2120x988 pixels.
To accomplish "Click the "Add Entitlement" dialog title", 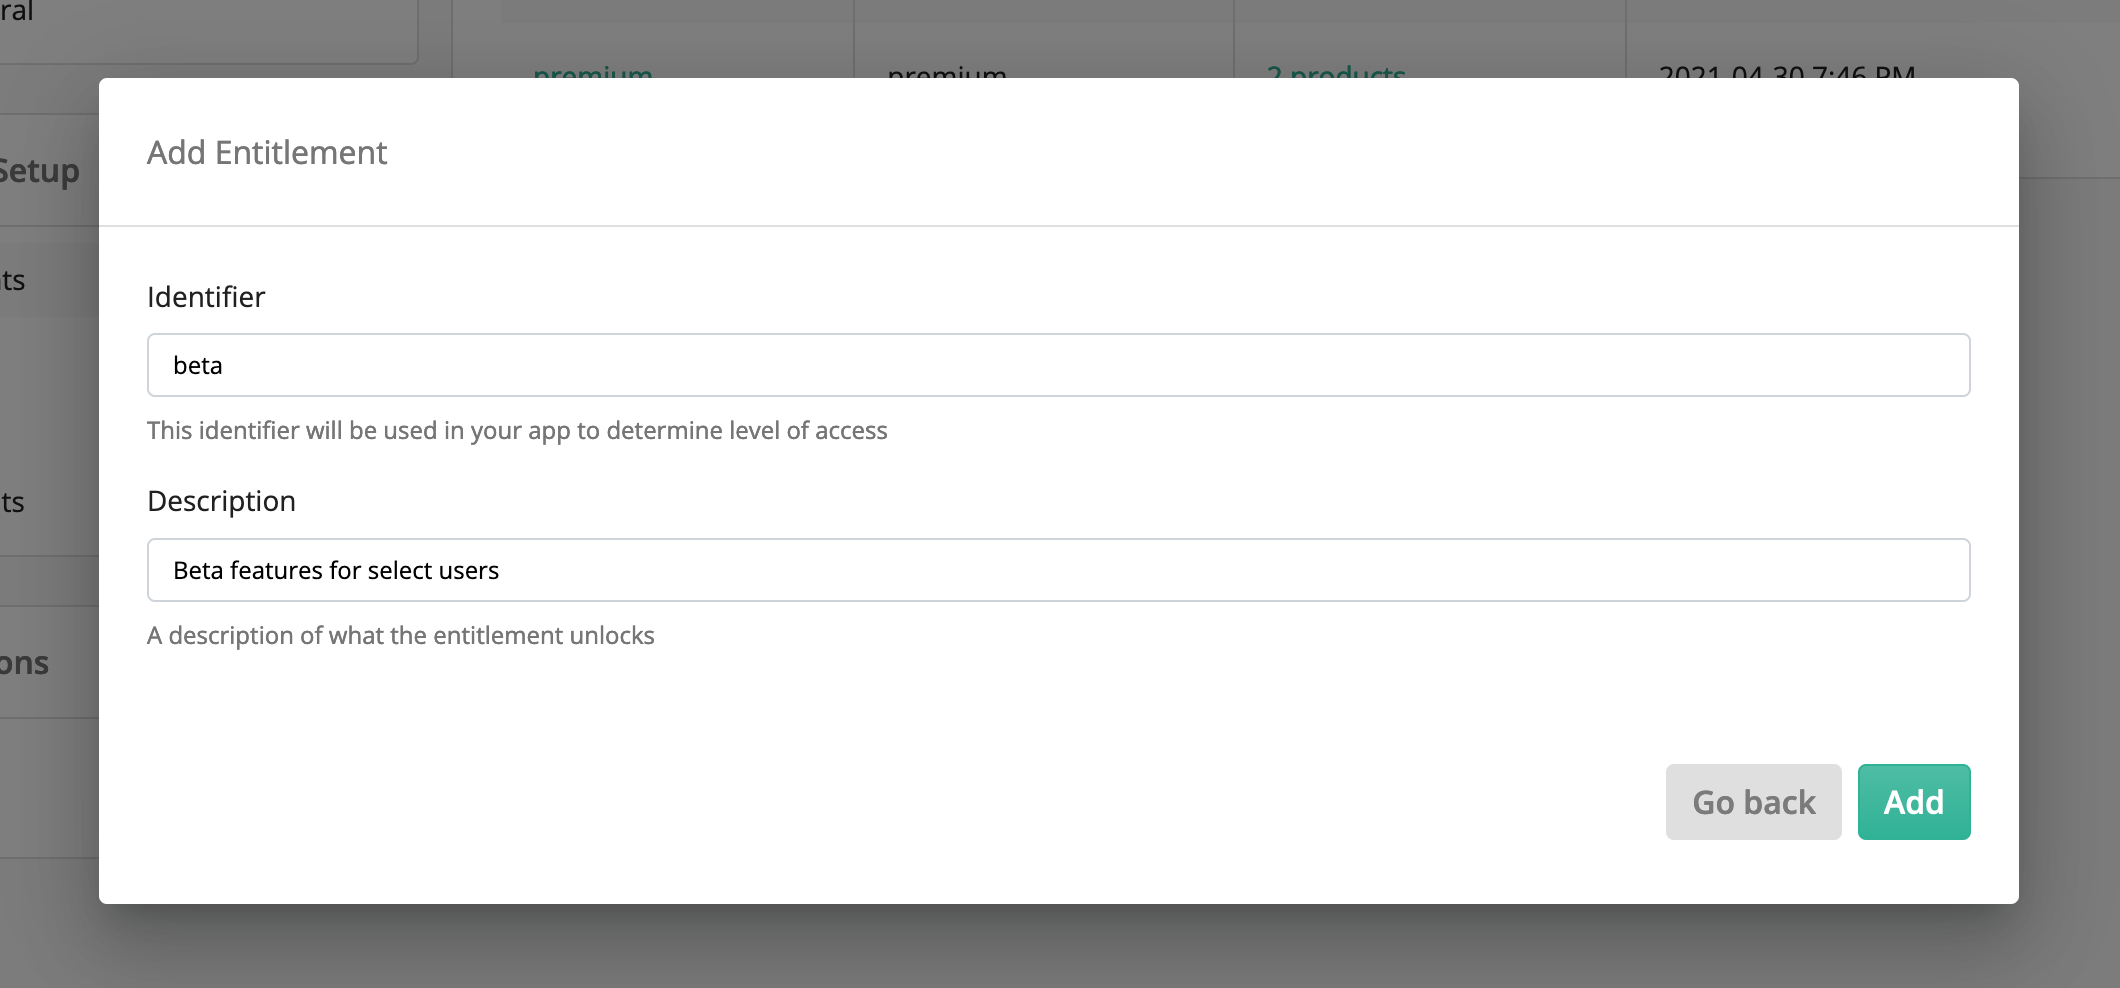I will click(x=267, y=152).
